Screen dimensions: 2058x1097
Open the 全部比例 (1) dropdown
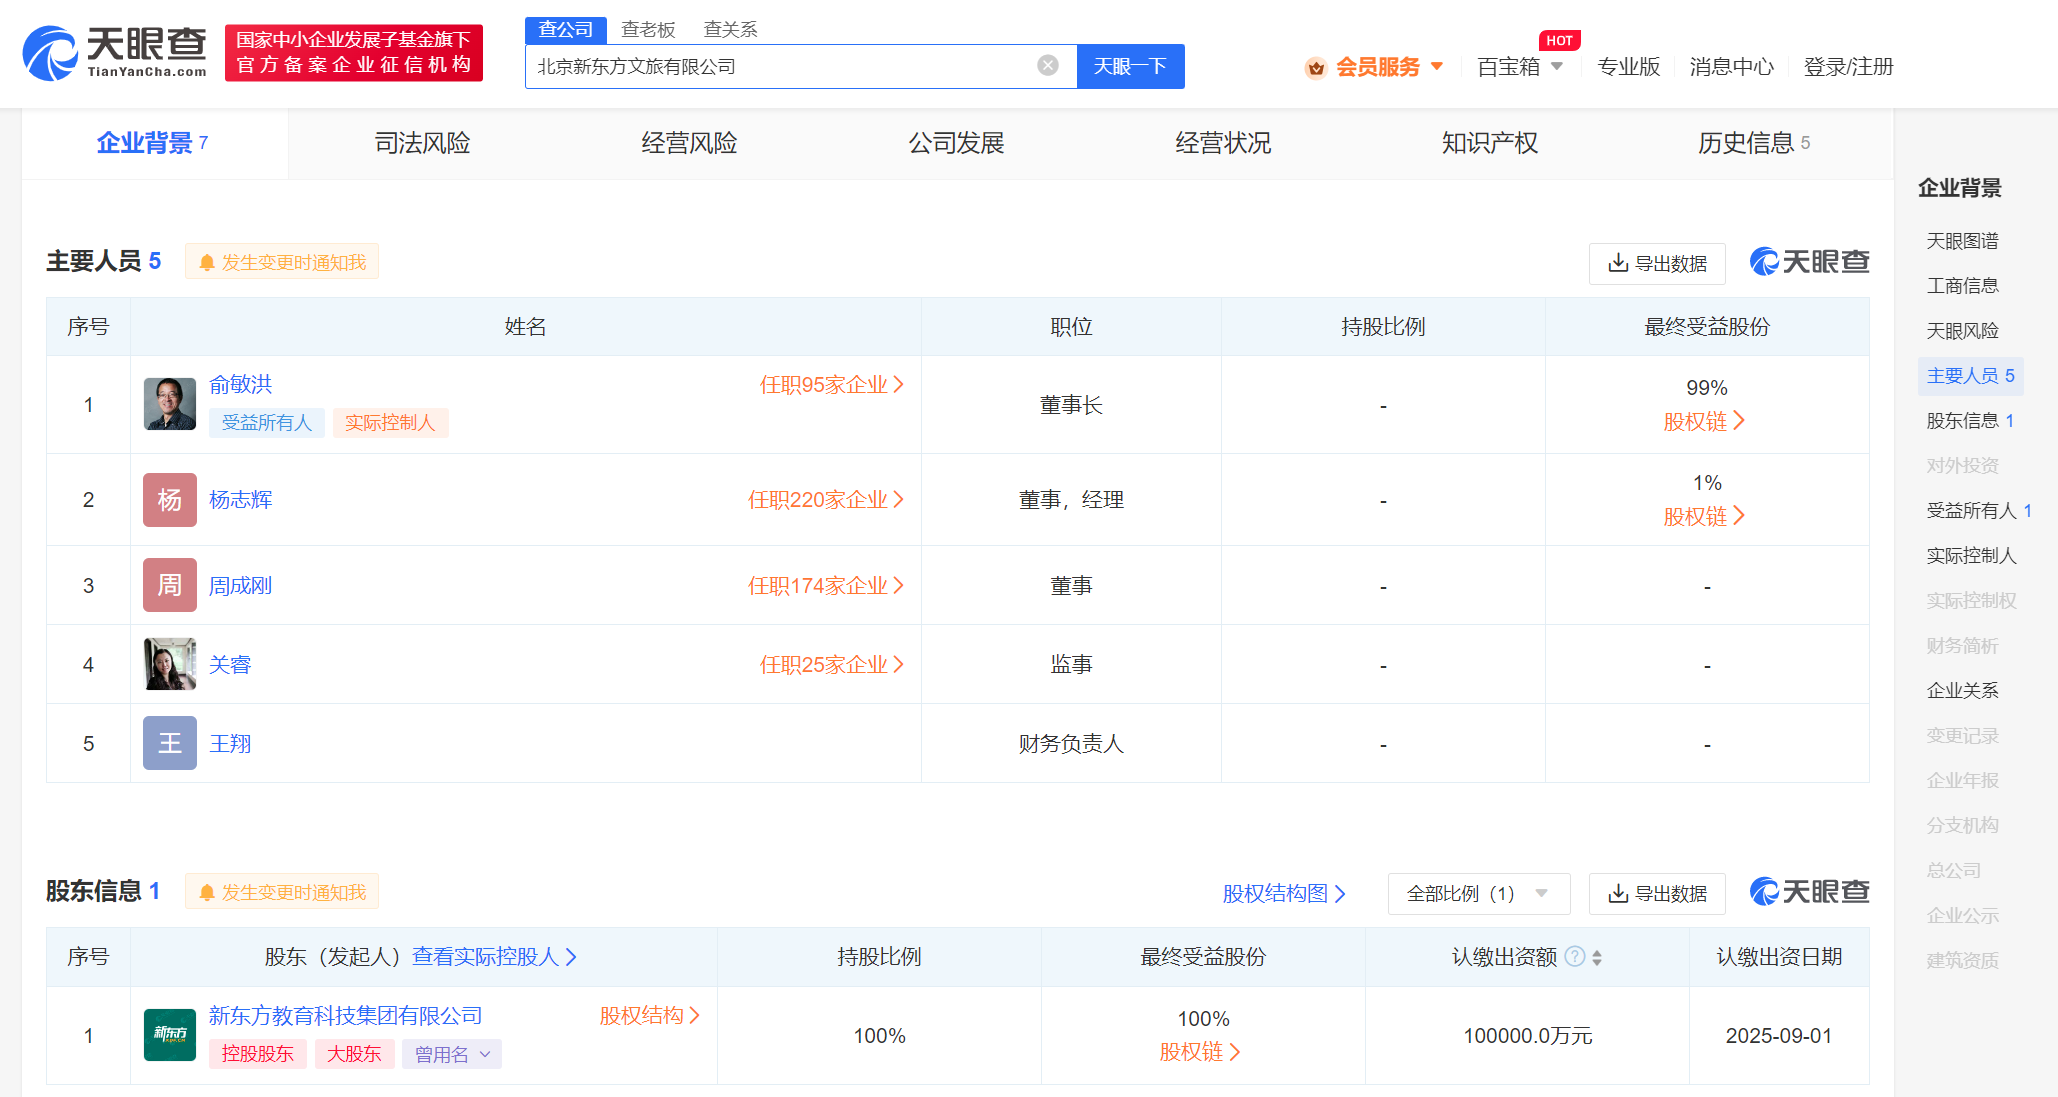pyautogui.click(x=1478, y=894)
